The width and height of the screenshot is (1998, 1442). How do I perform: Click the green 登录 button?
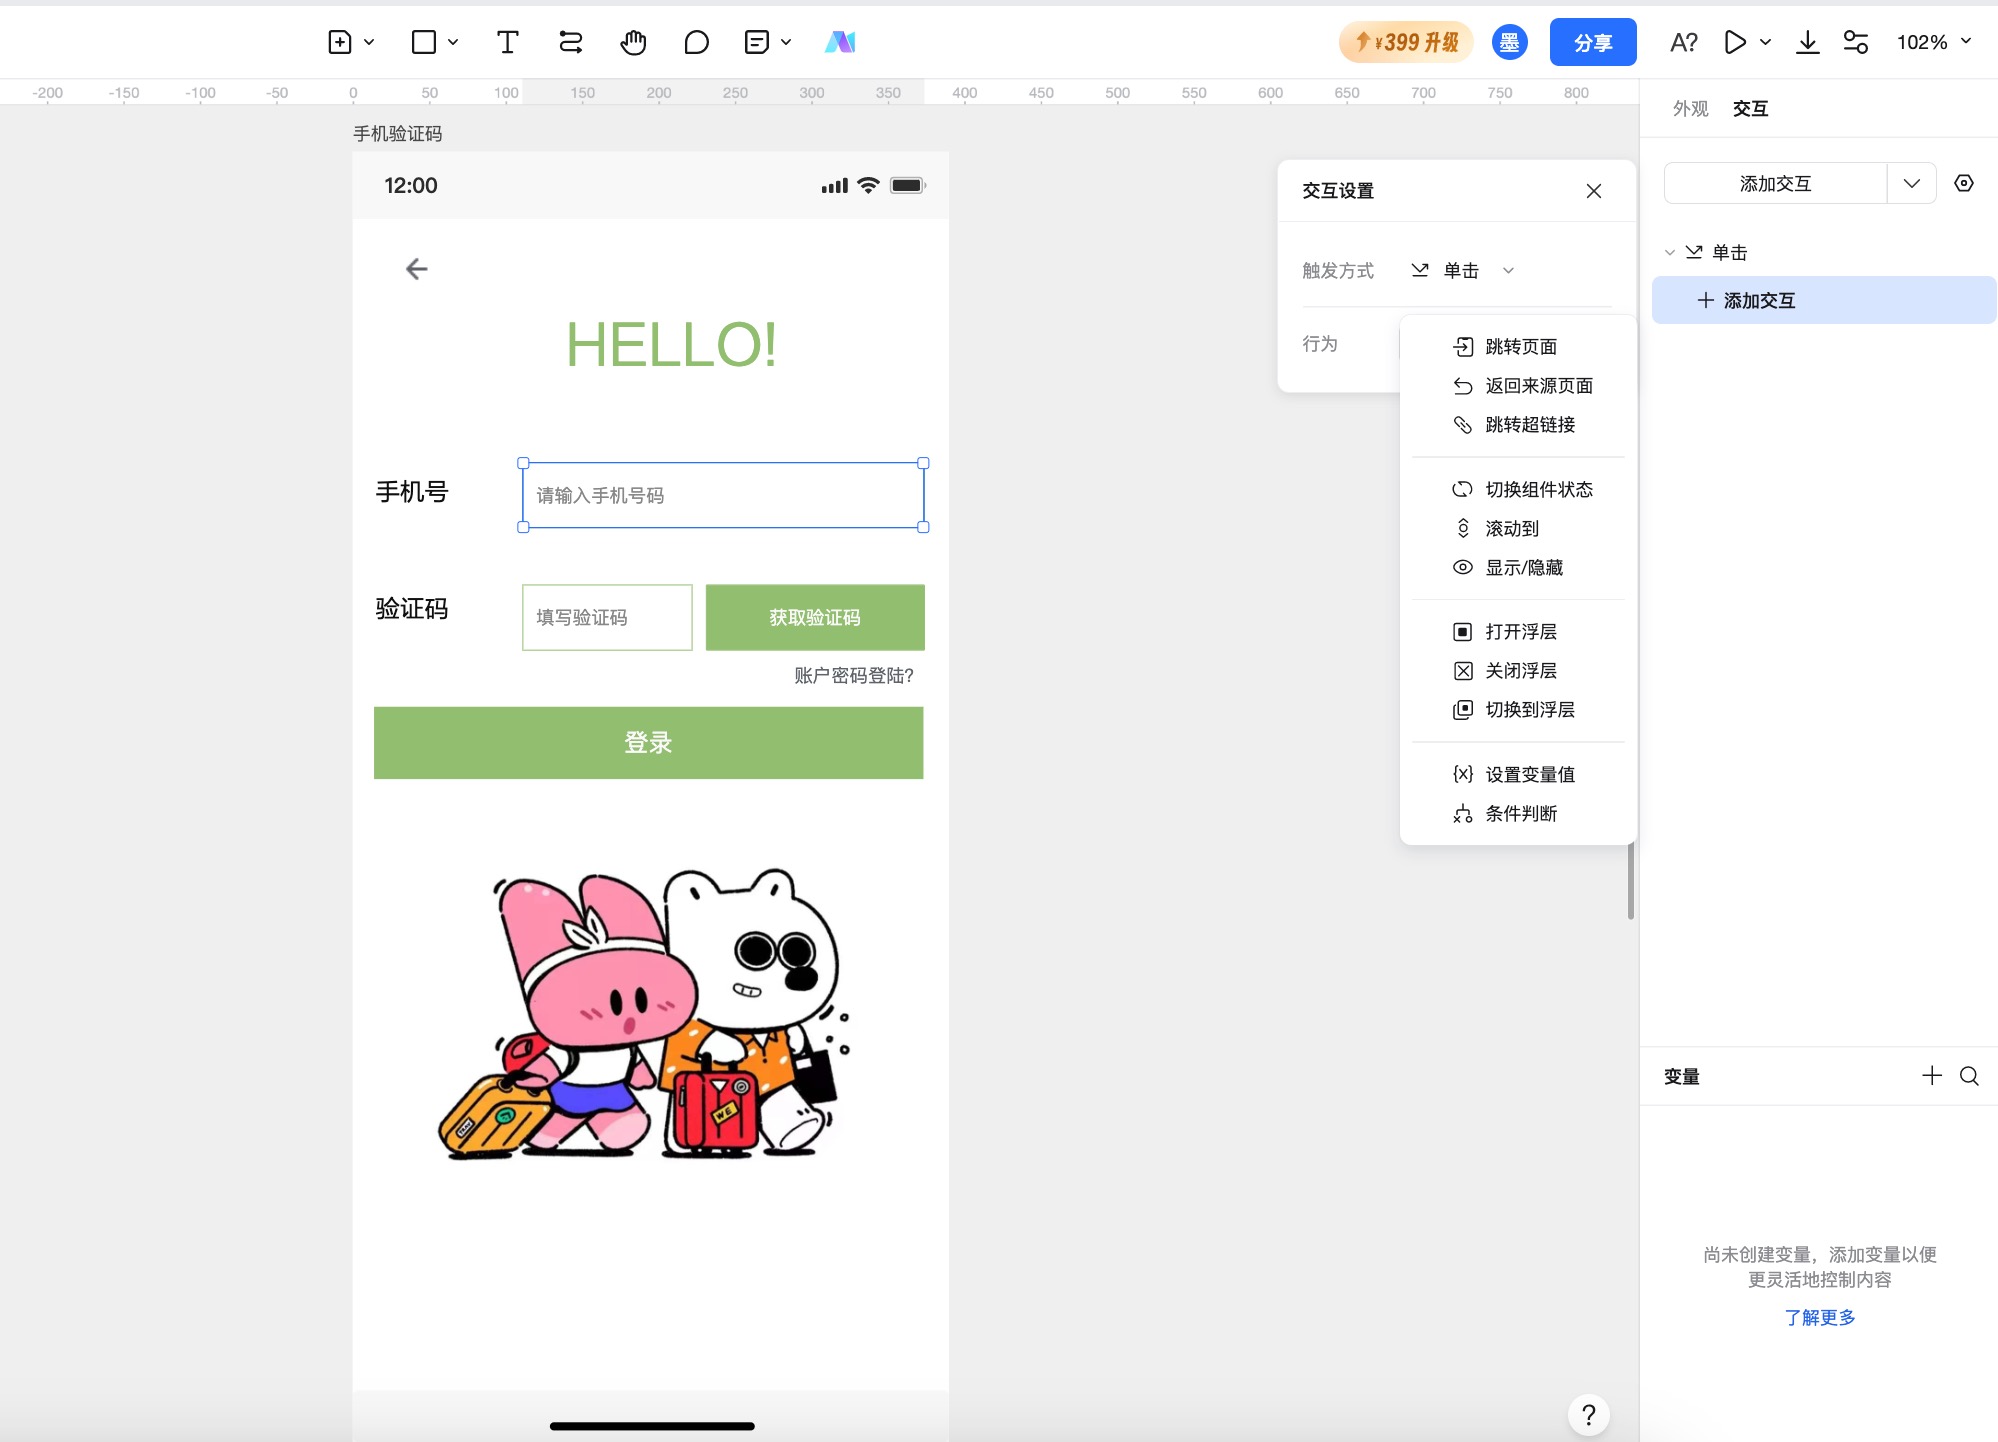click(x=648, y=742)
